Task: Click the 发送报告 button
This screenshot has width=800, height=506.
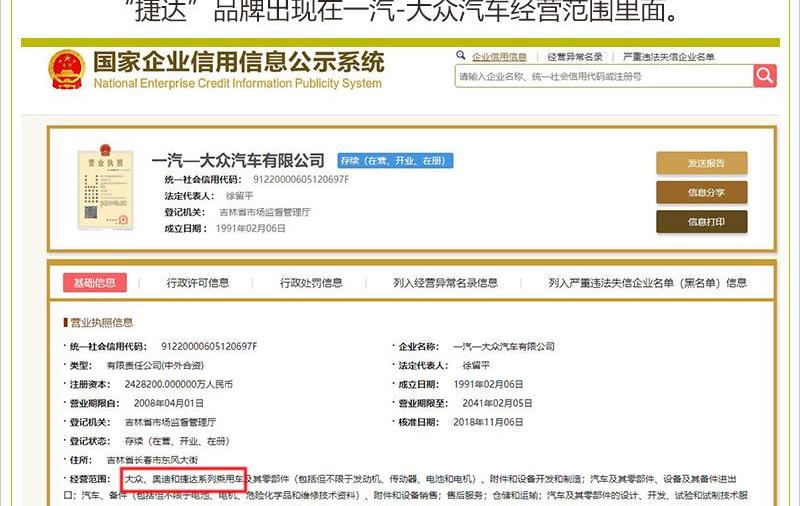Action: pyautogui.click(x=702, y=163)
